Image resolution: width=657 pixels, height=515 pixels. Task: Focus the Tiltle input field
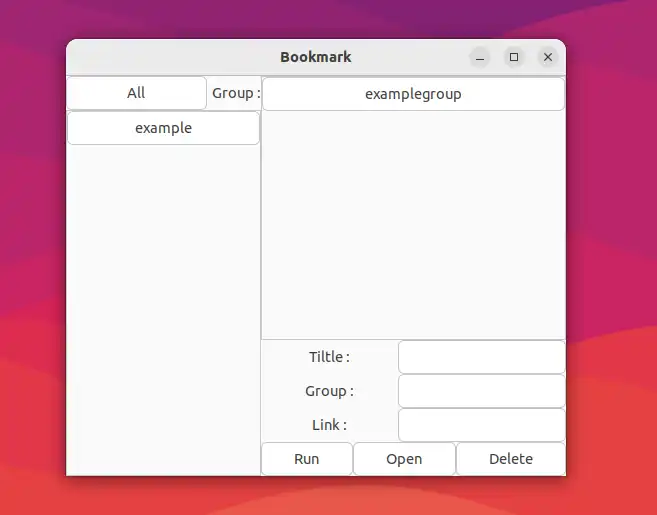coord(481,357)
